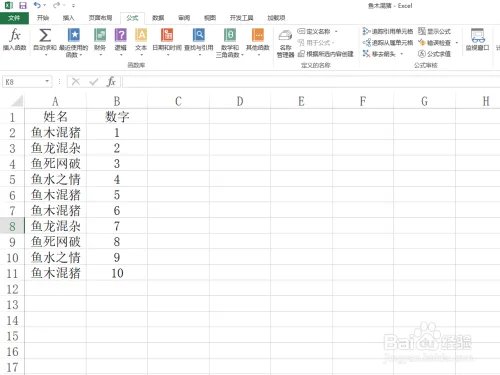
Task: Select column A header
Action: pyautogui.click(x=55, y=101)
